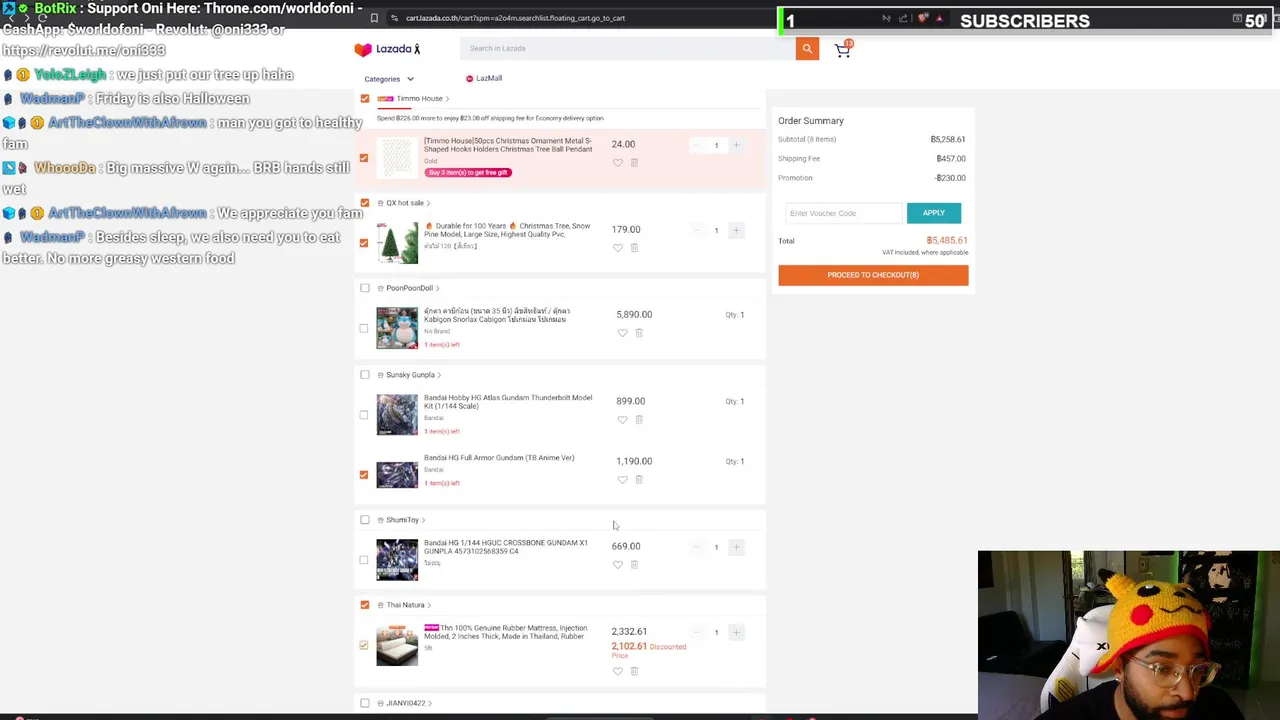1280x720 pixels.
Task: Click the Sunsky Gunpla store icon
Action: pos(380,375)
